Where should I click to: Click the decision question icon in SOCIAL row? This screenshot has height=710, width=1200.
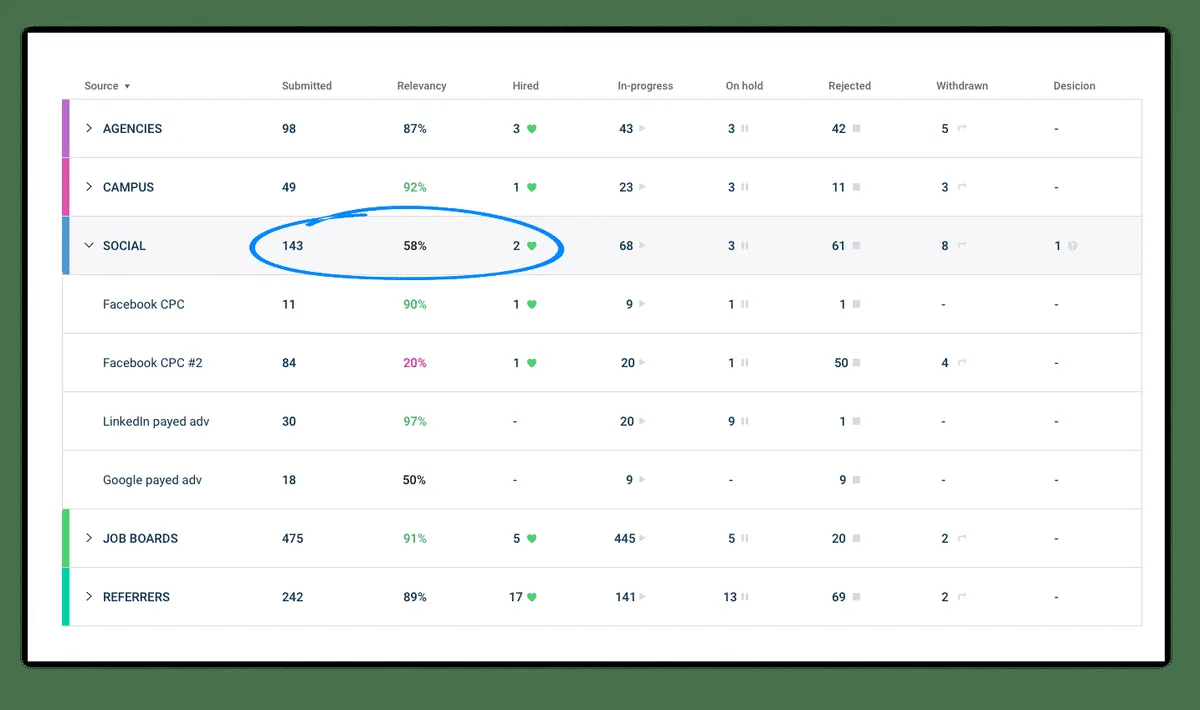point(1072,246)
